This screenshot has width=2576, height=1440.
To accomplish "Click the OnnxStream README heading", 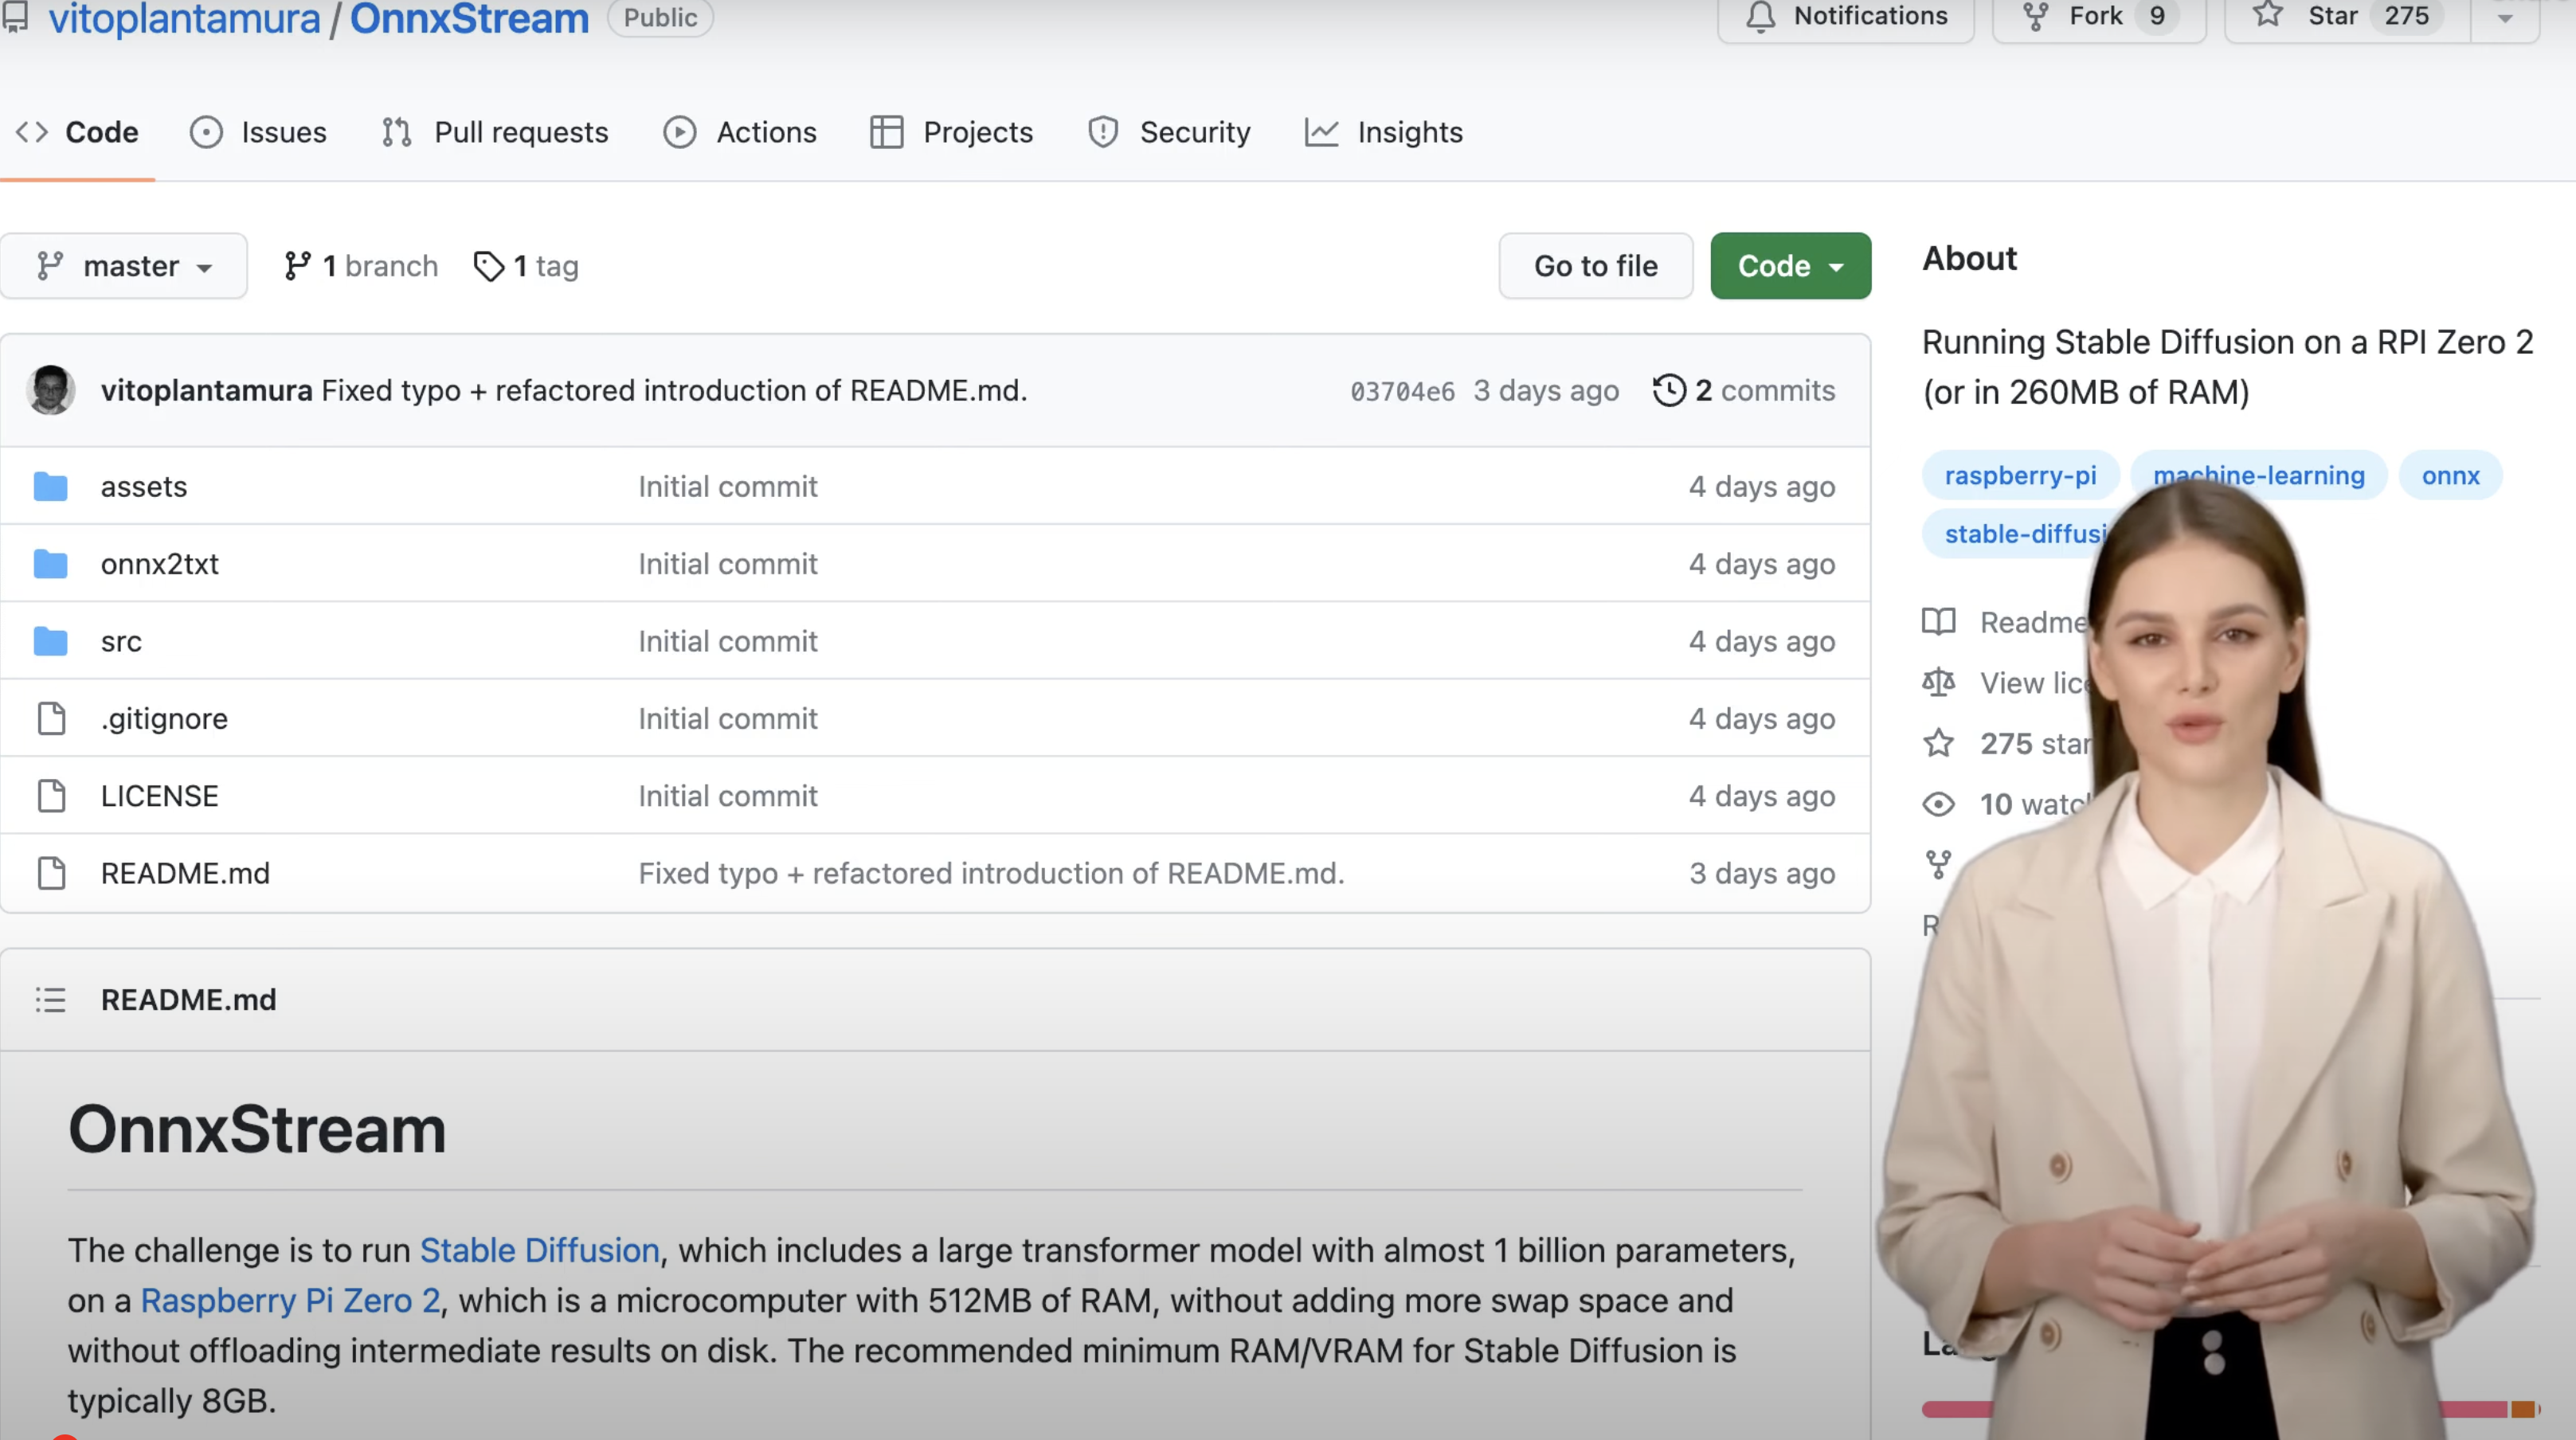I will [x=257, y=1129].
